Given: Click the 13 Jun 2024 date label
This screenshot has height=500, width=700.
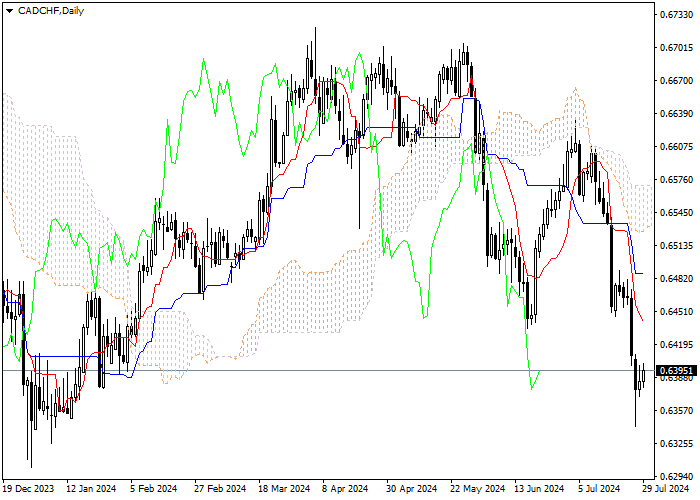Looking at the screenshot, I should 539,489.
